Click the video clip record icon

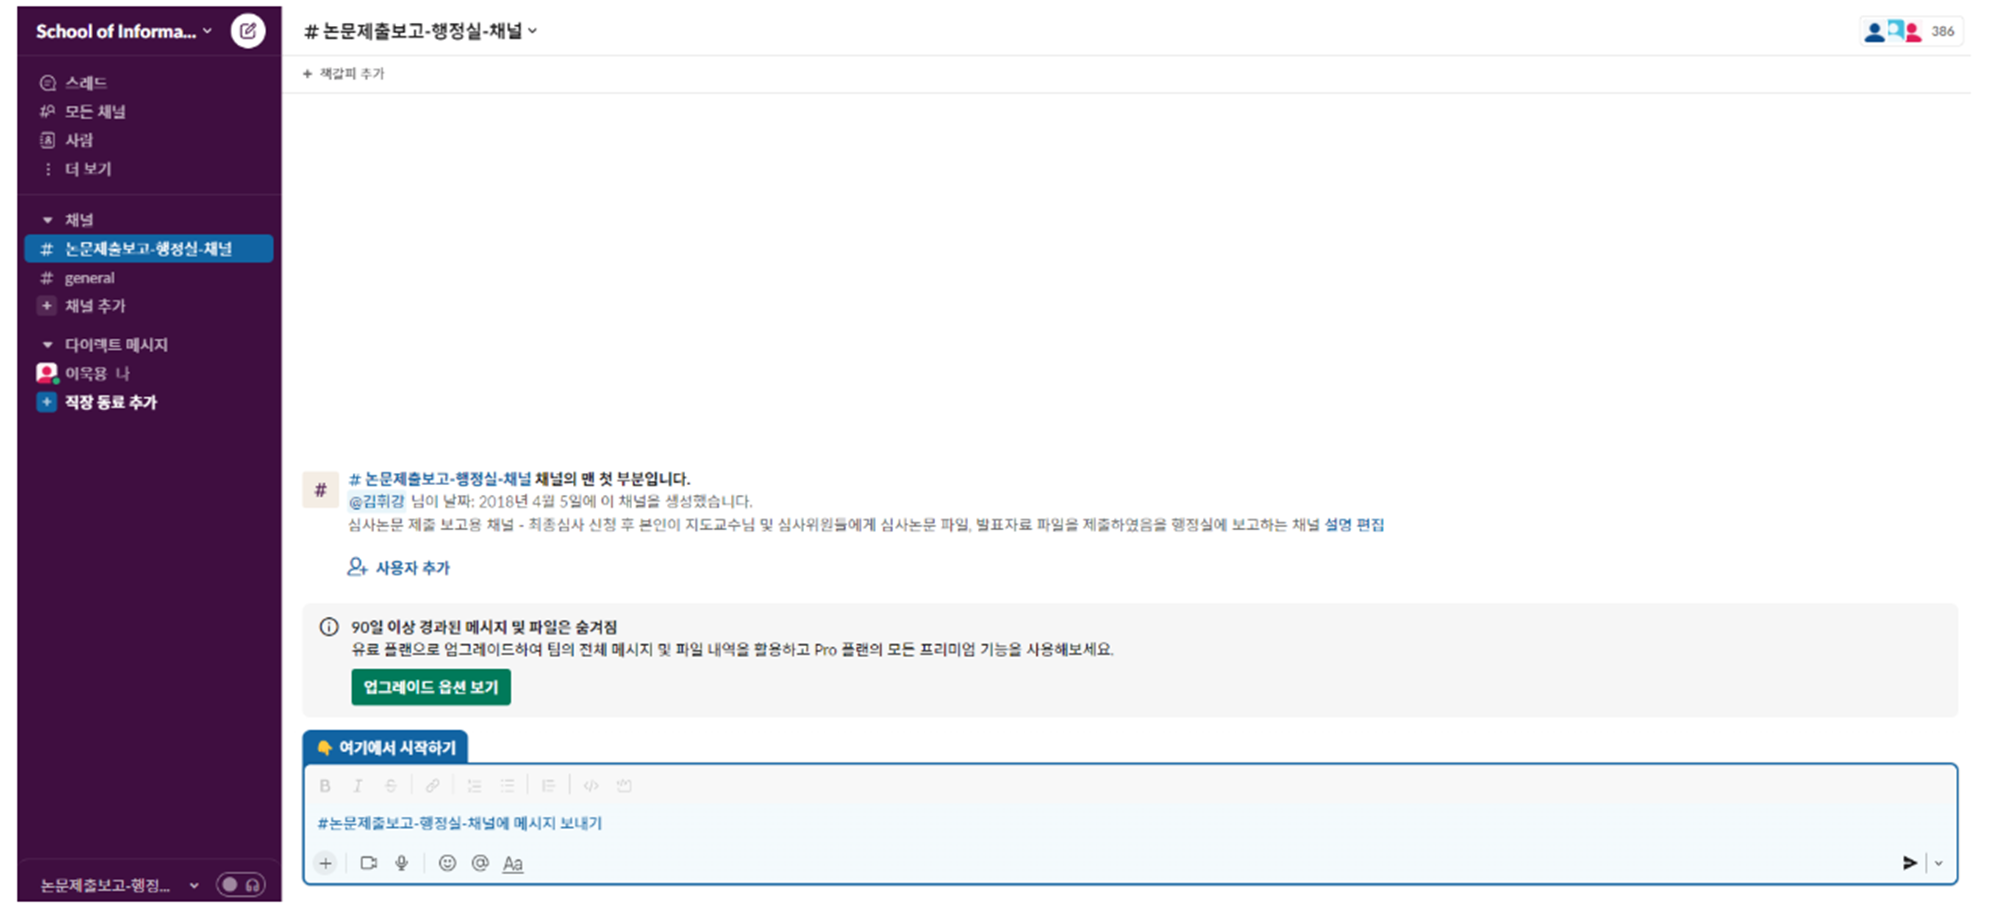[369, 863]
